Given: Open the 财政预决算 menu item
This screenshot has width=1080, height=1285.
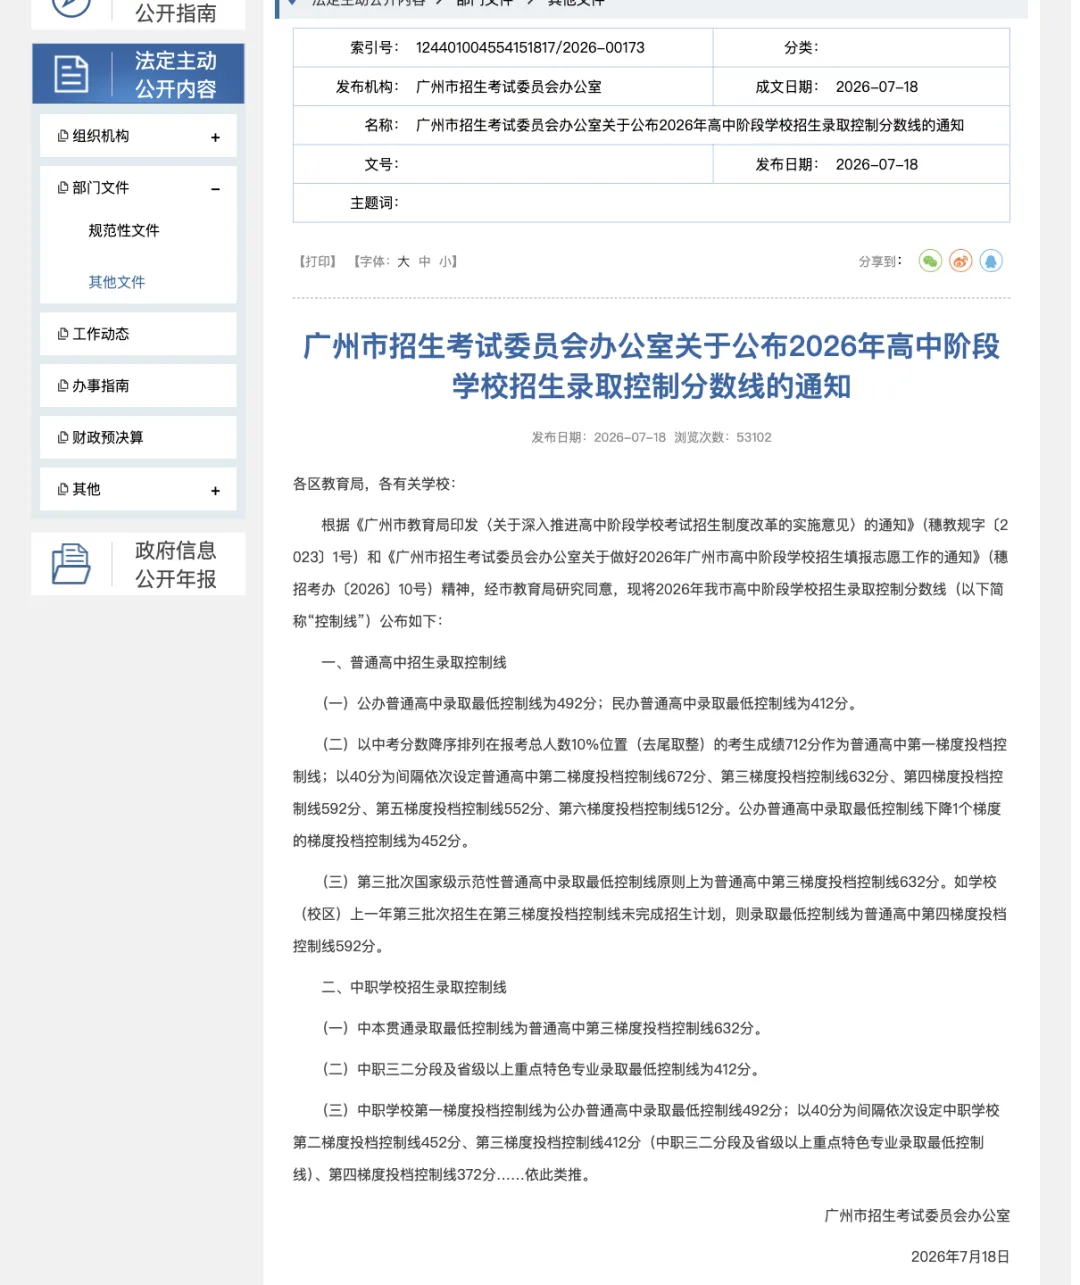Looking at the screenshot, I should point(138,438).
